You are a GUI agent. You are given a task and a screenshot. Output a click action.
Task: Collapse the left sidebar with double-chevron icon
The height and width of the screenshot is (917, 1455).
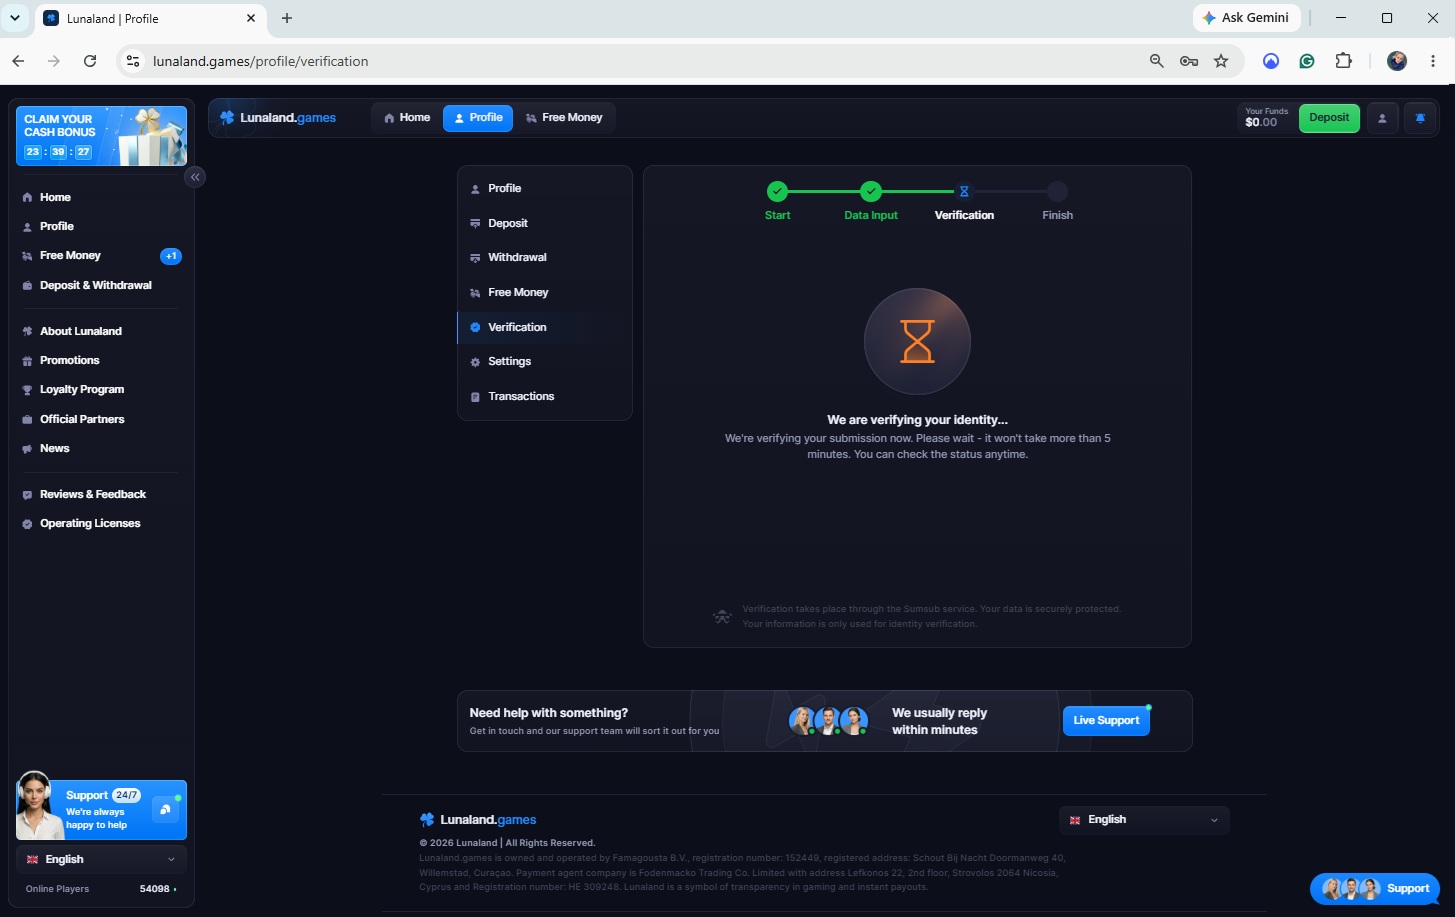pyautogui.click(x=195, y=177)
